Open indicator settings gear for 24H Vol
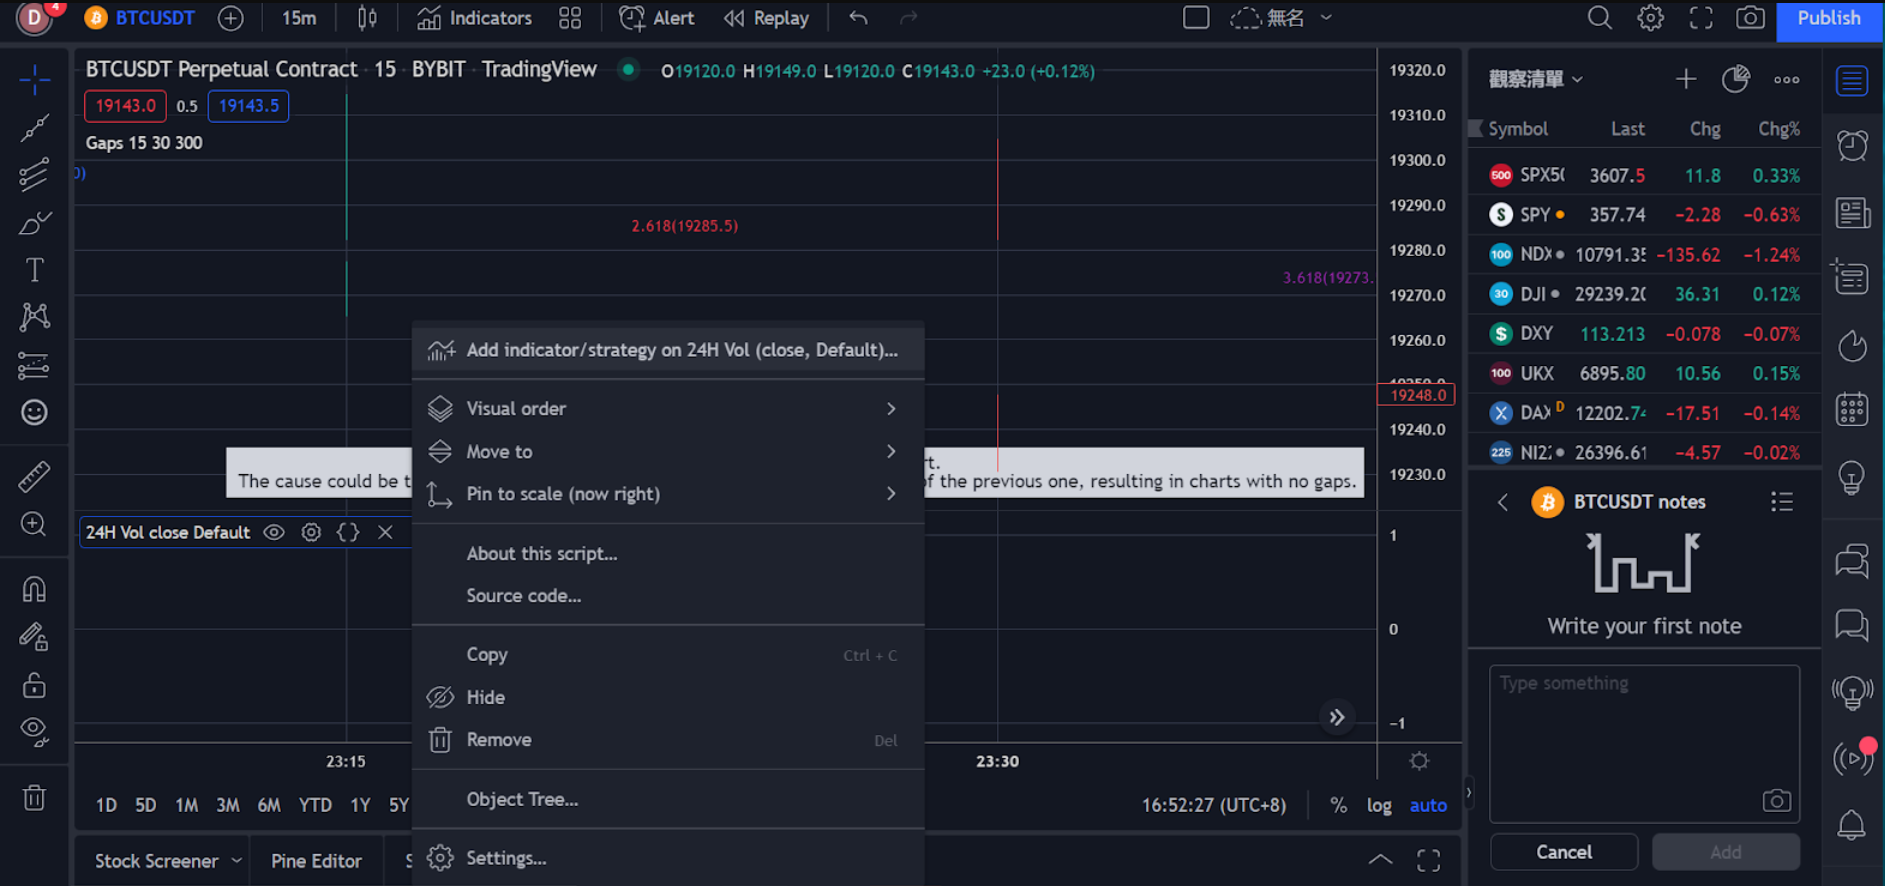The height and width of the screenshot is (886, 1885). tap(311, 532)
